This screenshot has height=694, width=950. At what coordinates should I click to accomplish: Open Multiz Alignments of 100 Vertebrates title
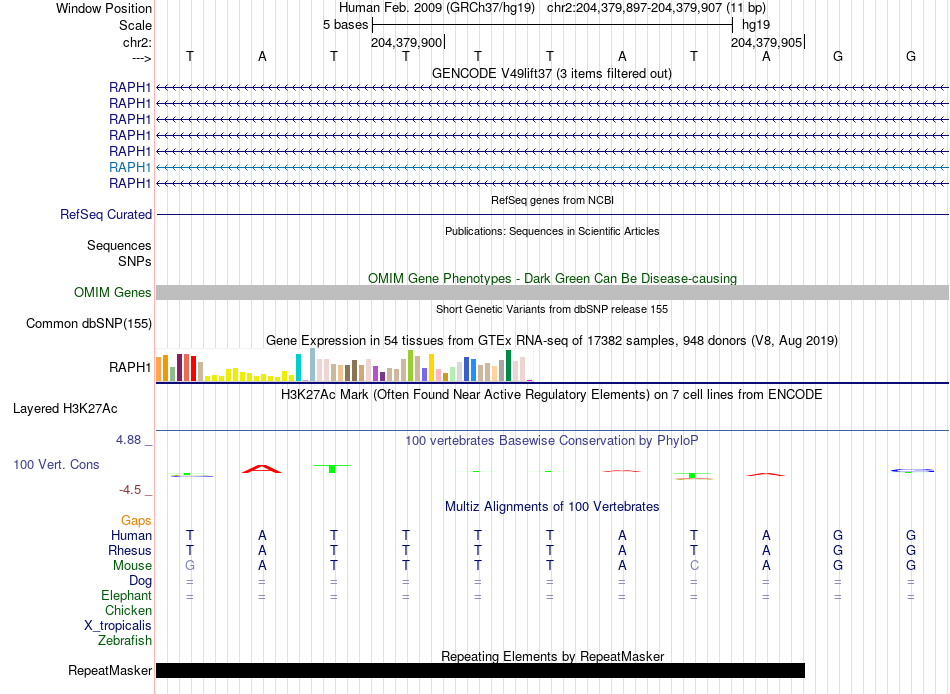point(552,507)
